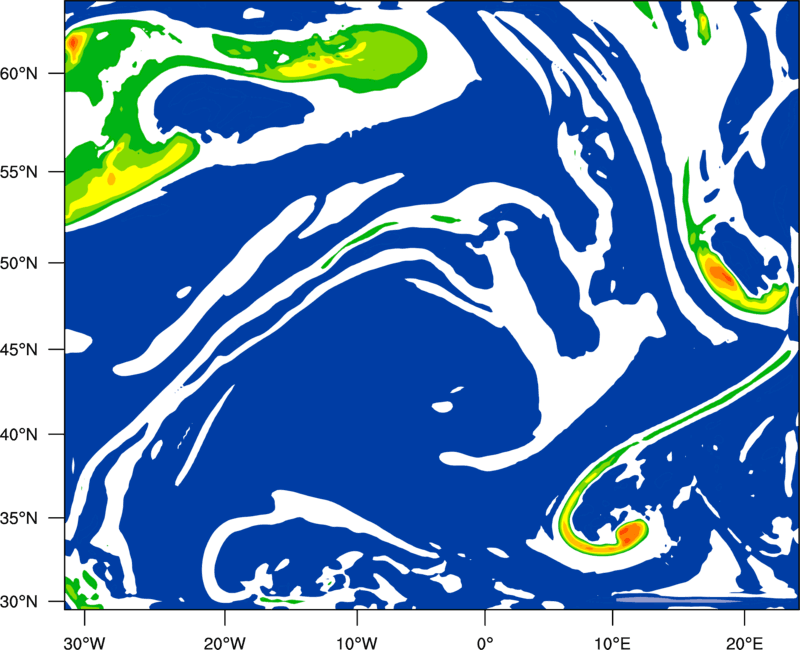This screenshot has width=800, height=650.
Task: Click the 30°N latitude label
Action: [19, 602]
